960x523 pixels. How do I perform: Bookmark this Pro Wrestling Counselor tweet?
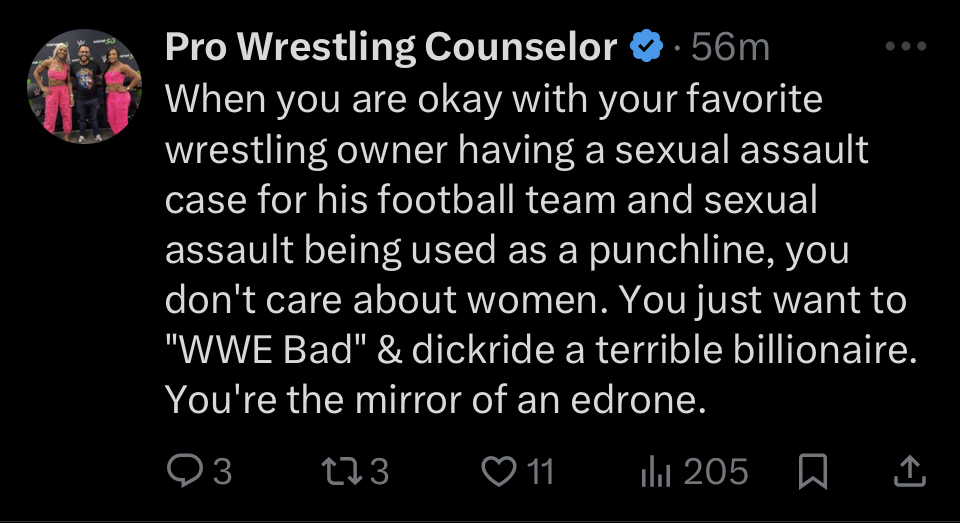814,471
